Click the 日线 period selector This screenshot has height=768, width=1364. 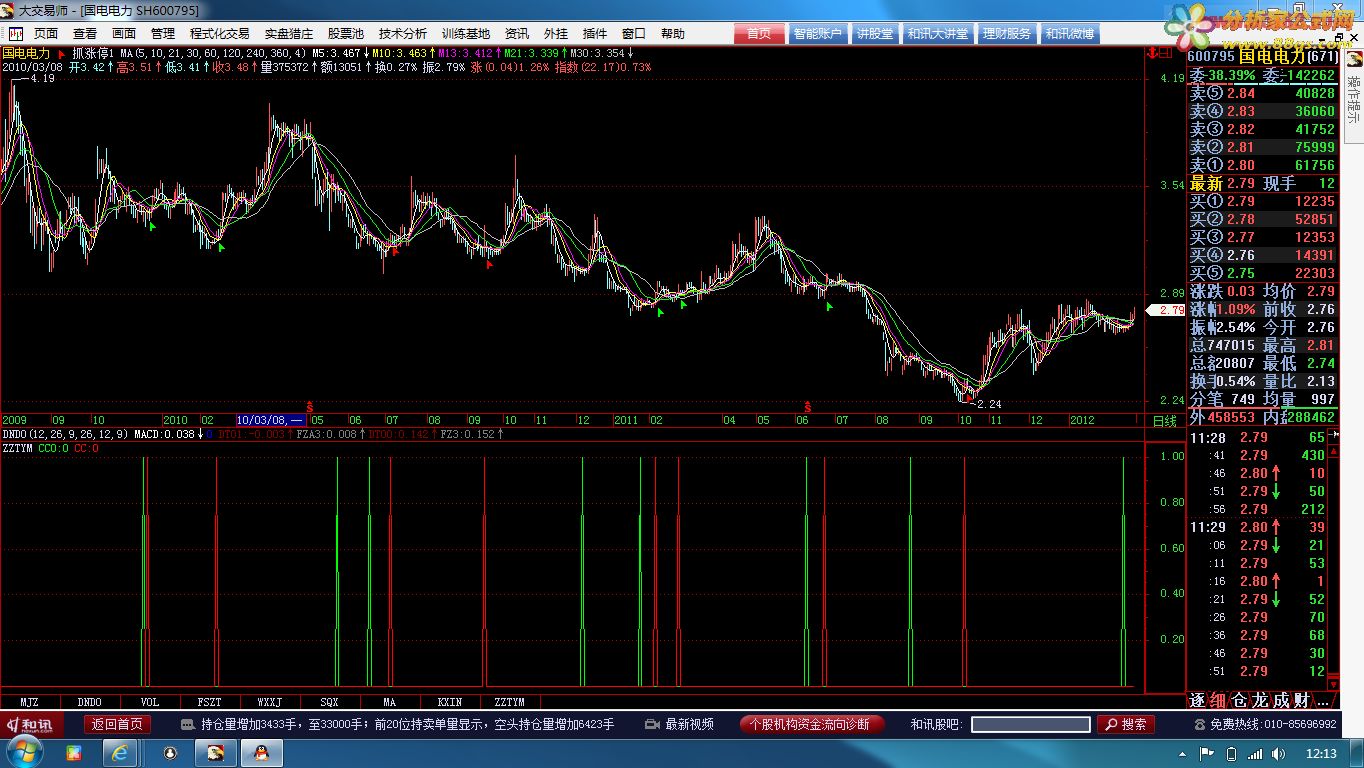pos(1164,421)
